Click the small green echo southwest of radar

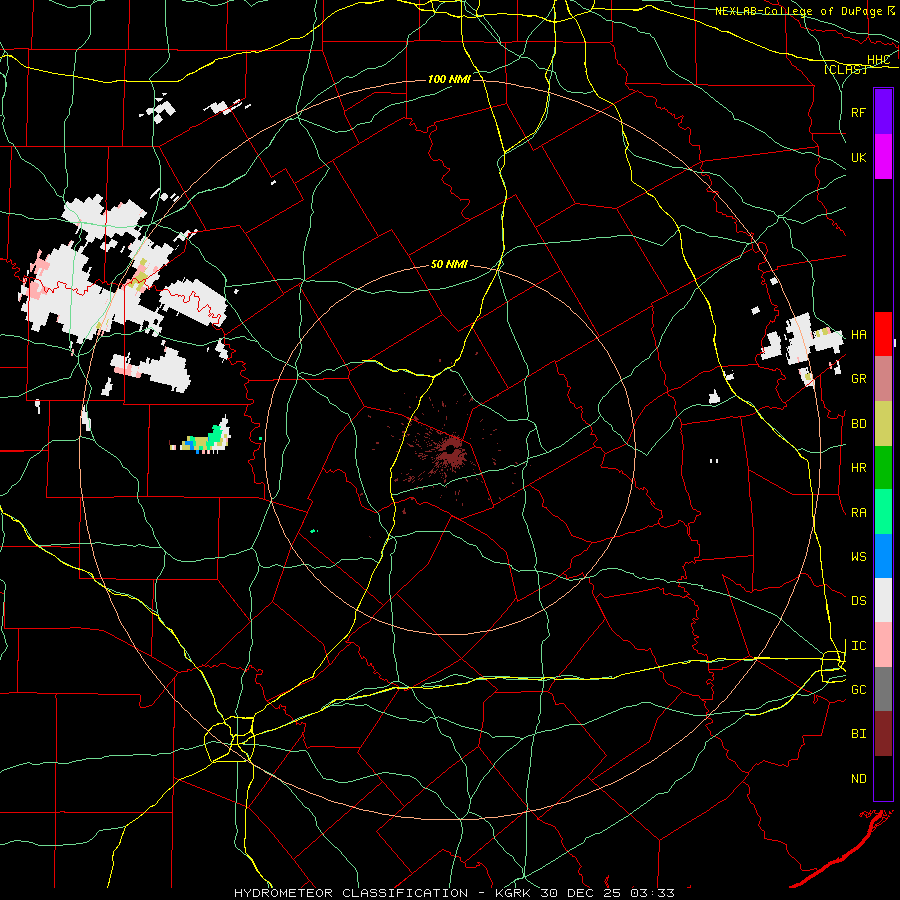313,531
